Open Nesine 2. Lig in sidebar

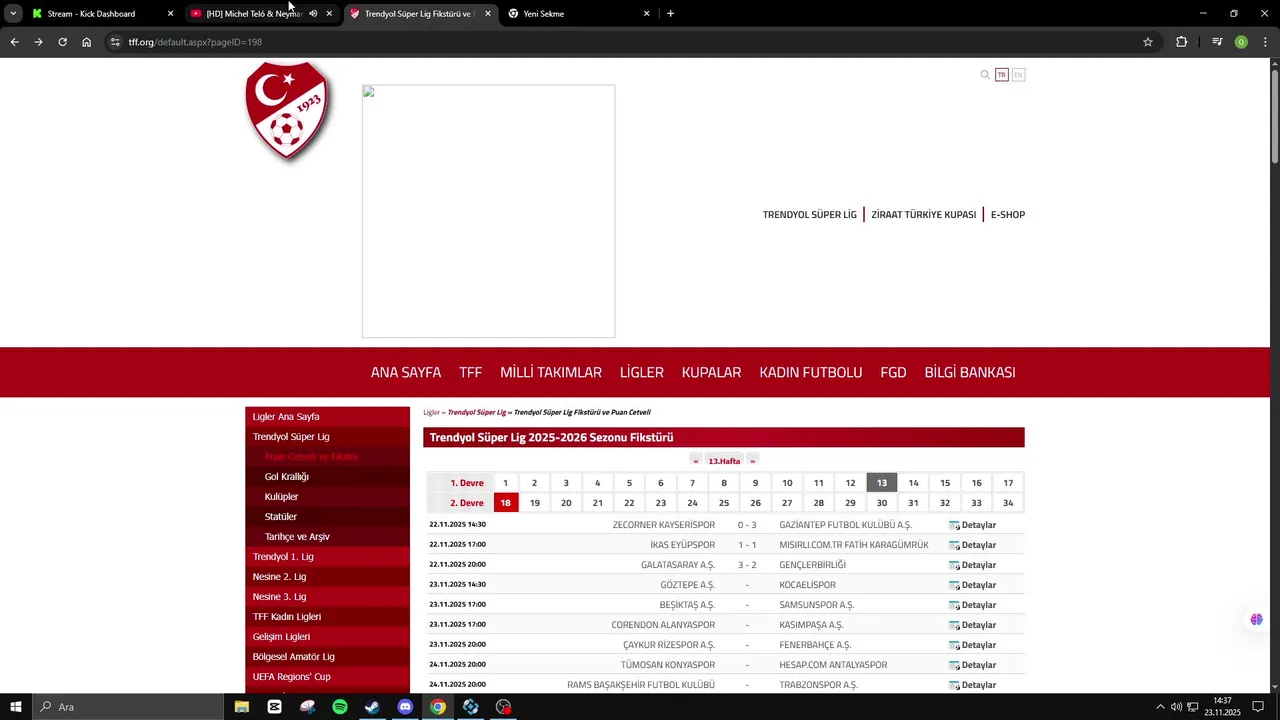(x=327, y=577)
